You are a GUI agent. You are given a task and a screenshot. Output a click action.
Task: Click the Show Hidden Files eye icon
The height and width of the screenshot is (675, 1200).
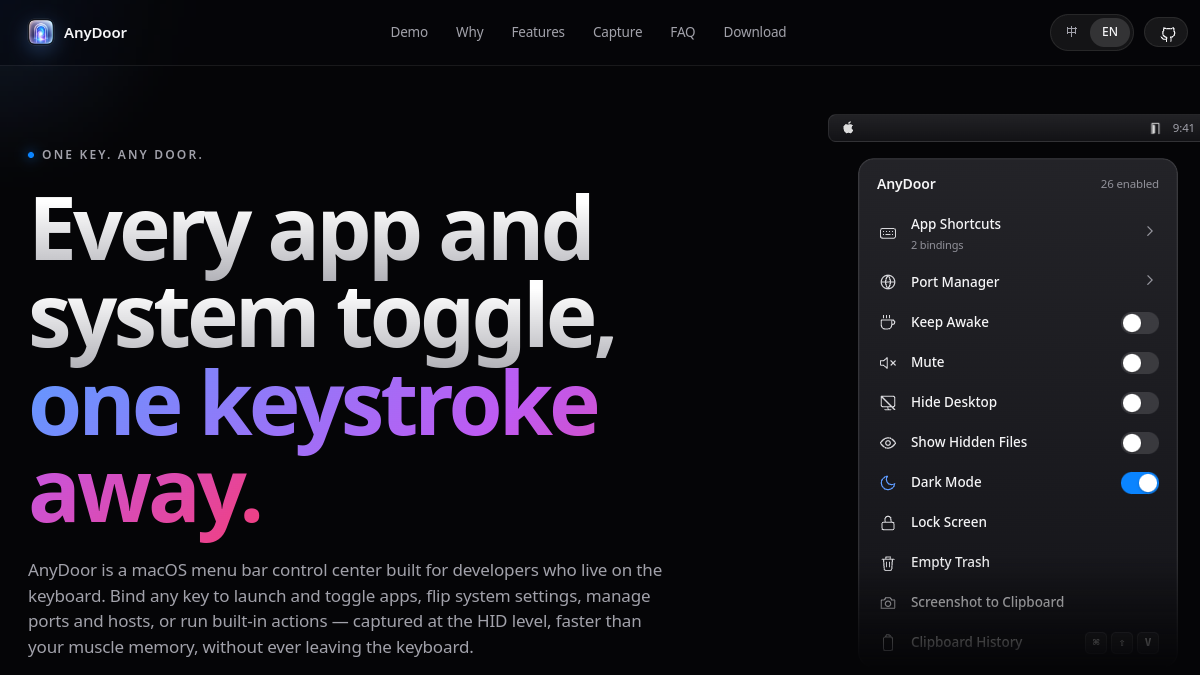coord(888,442)
